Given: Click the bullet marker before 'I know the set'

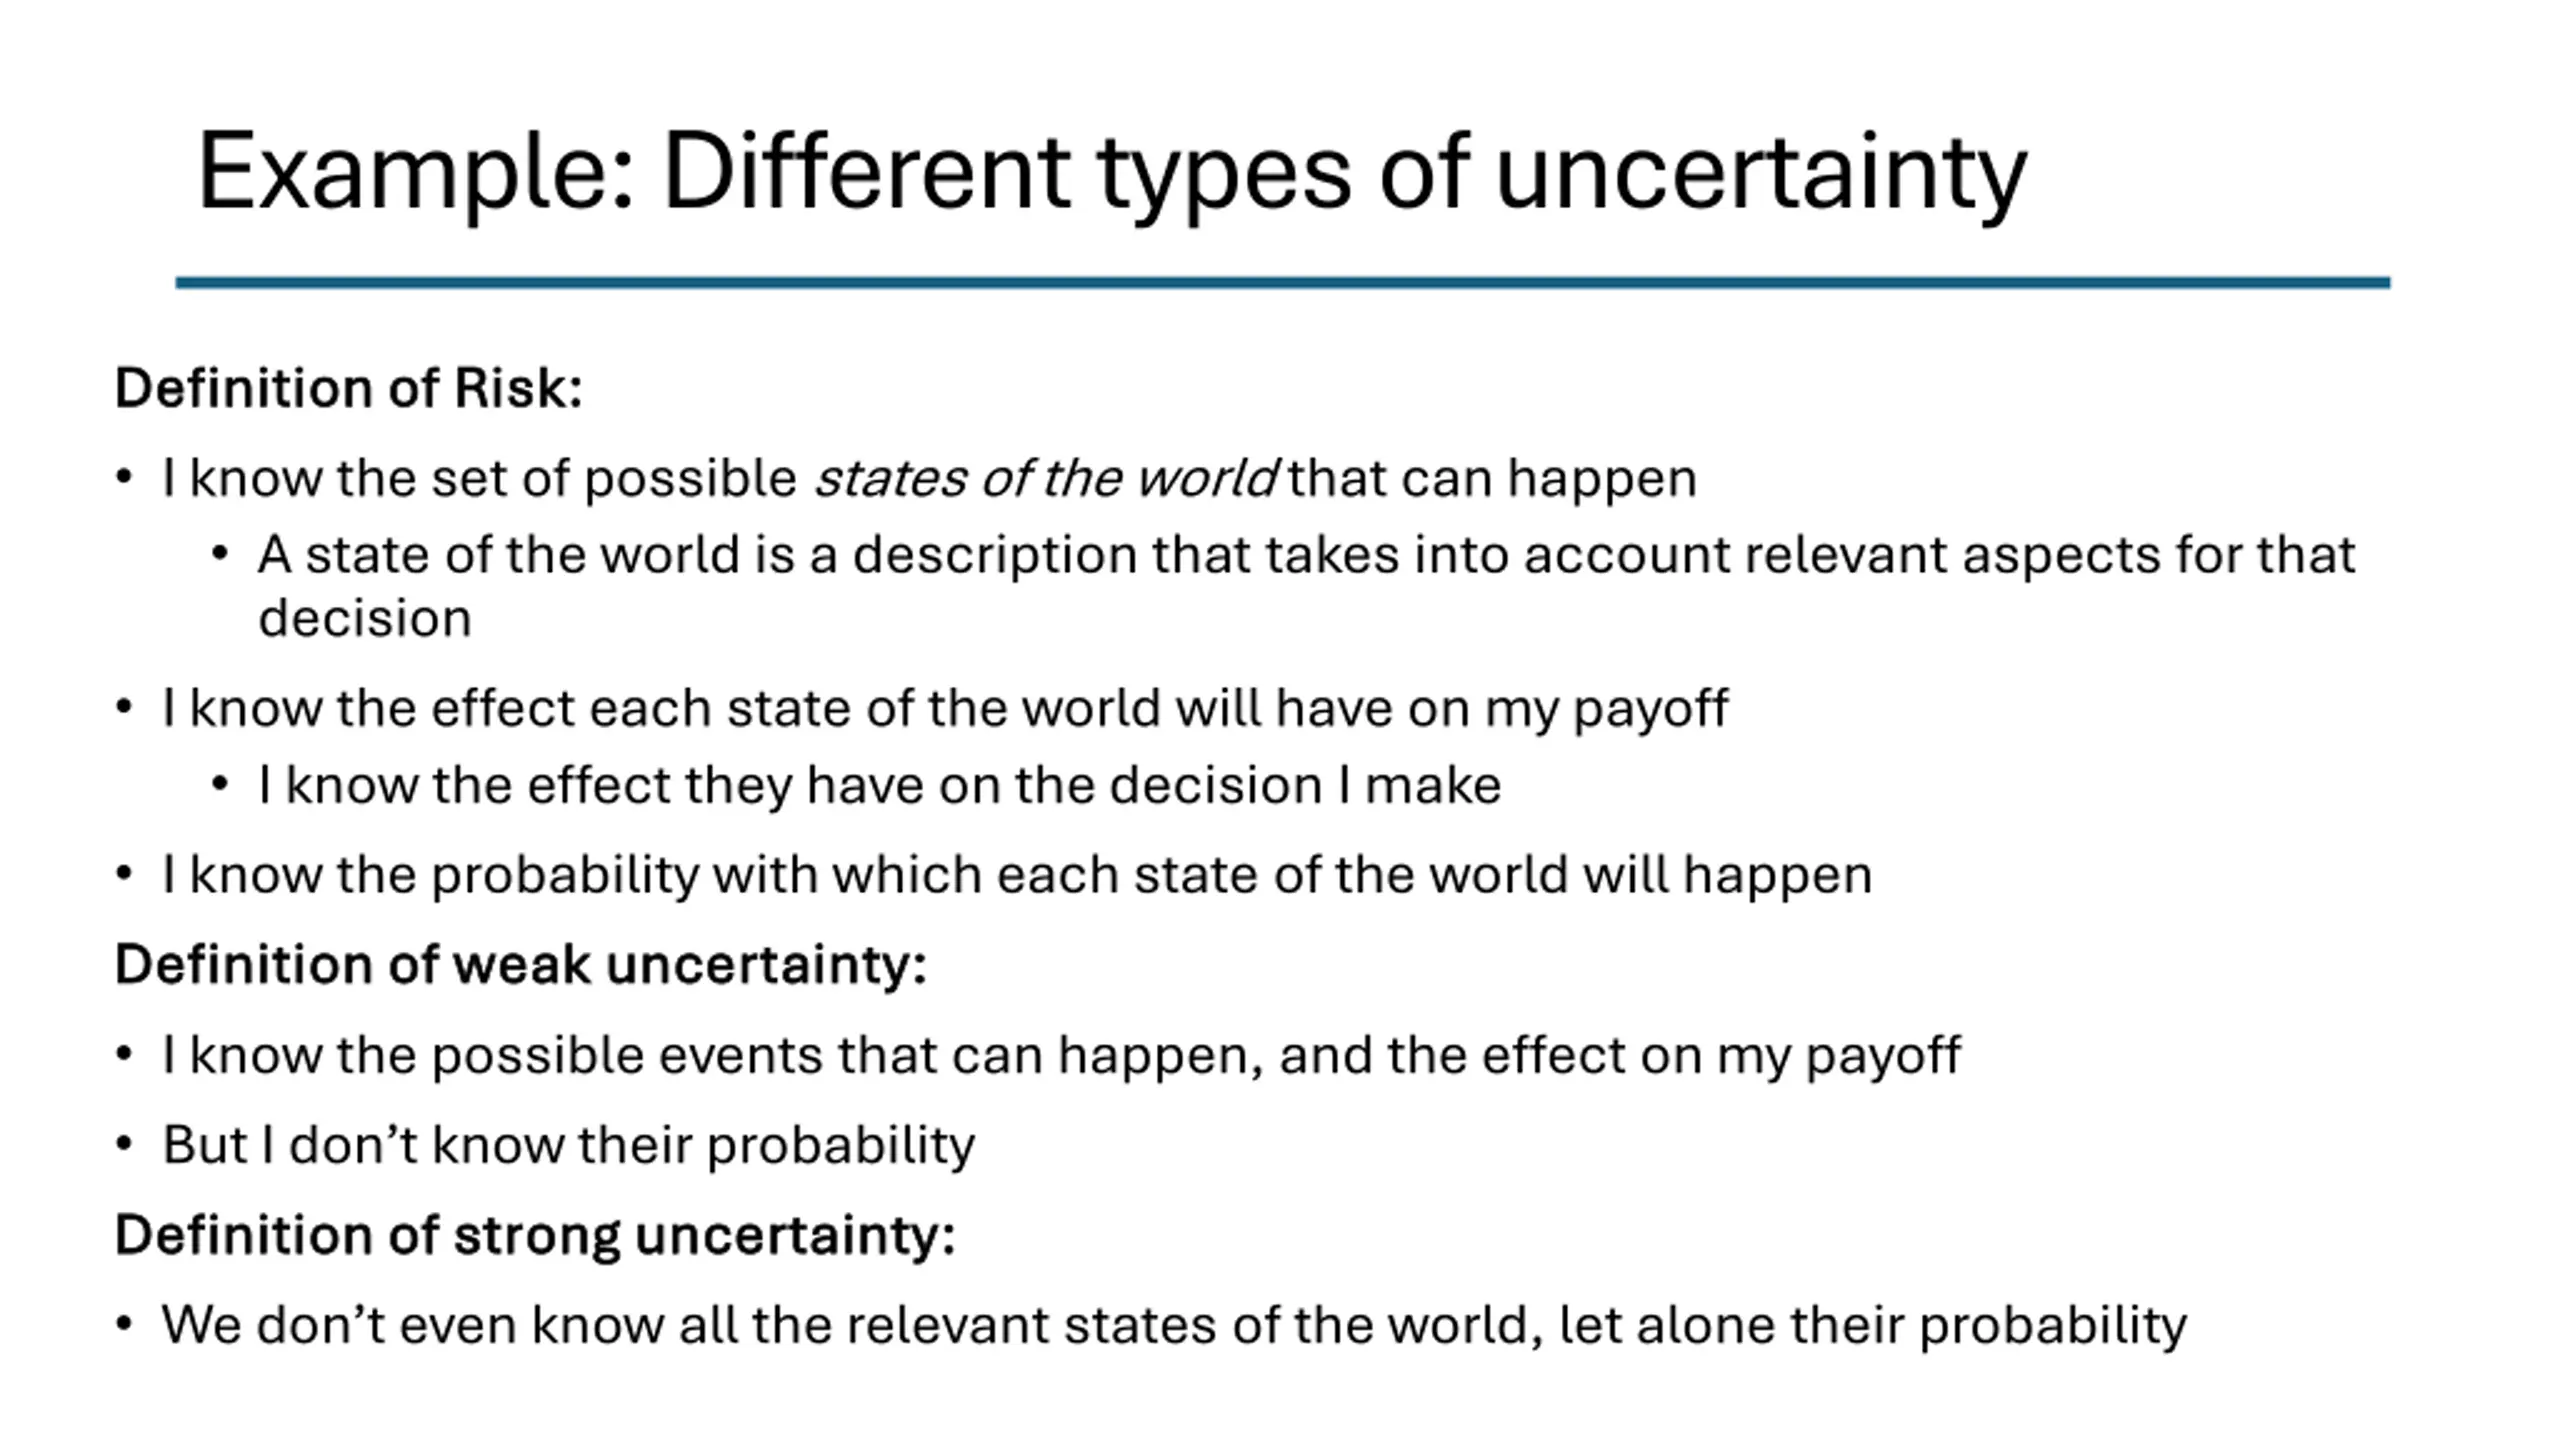Looking at the screenshot, I should (124, 477).
